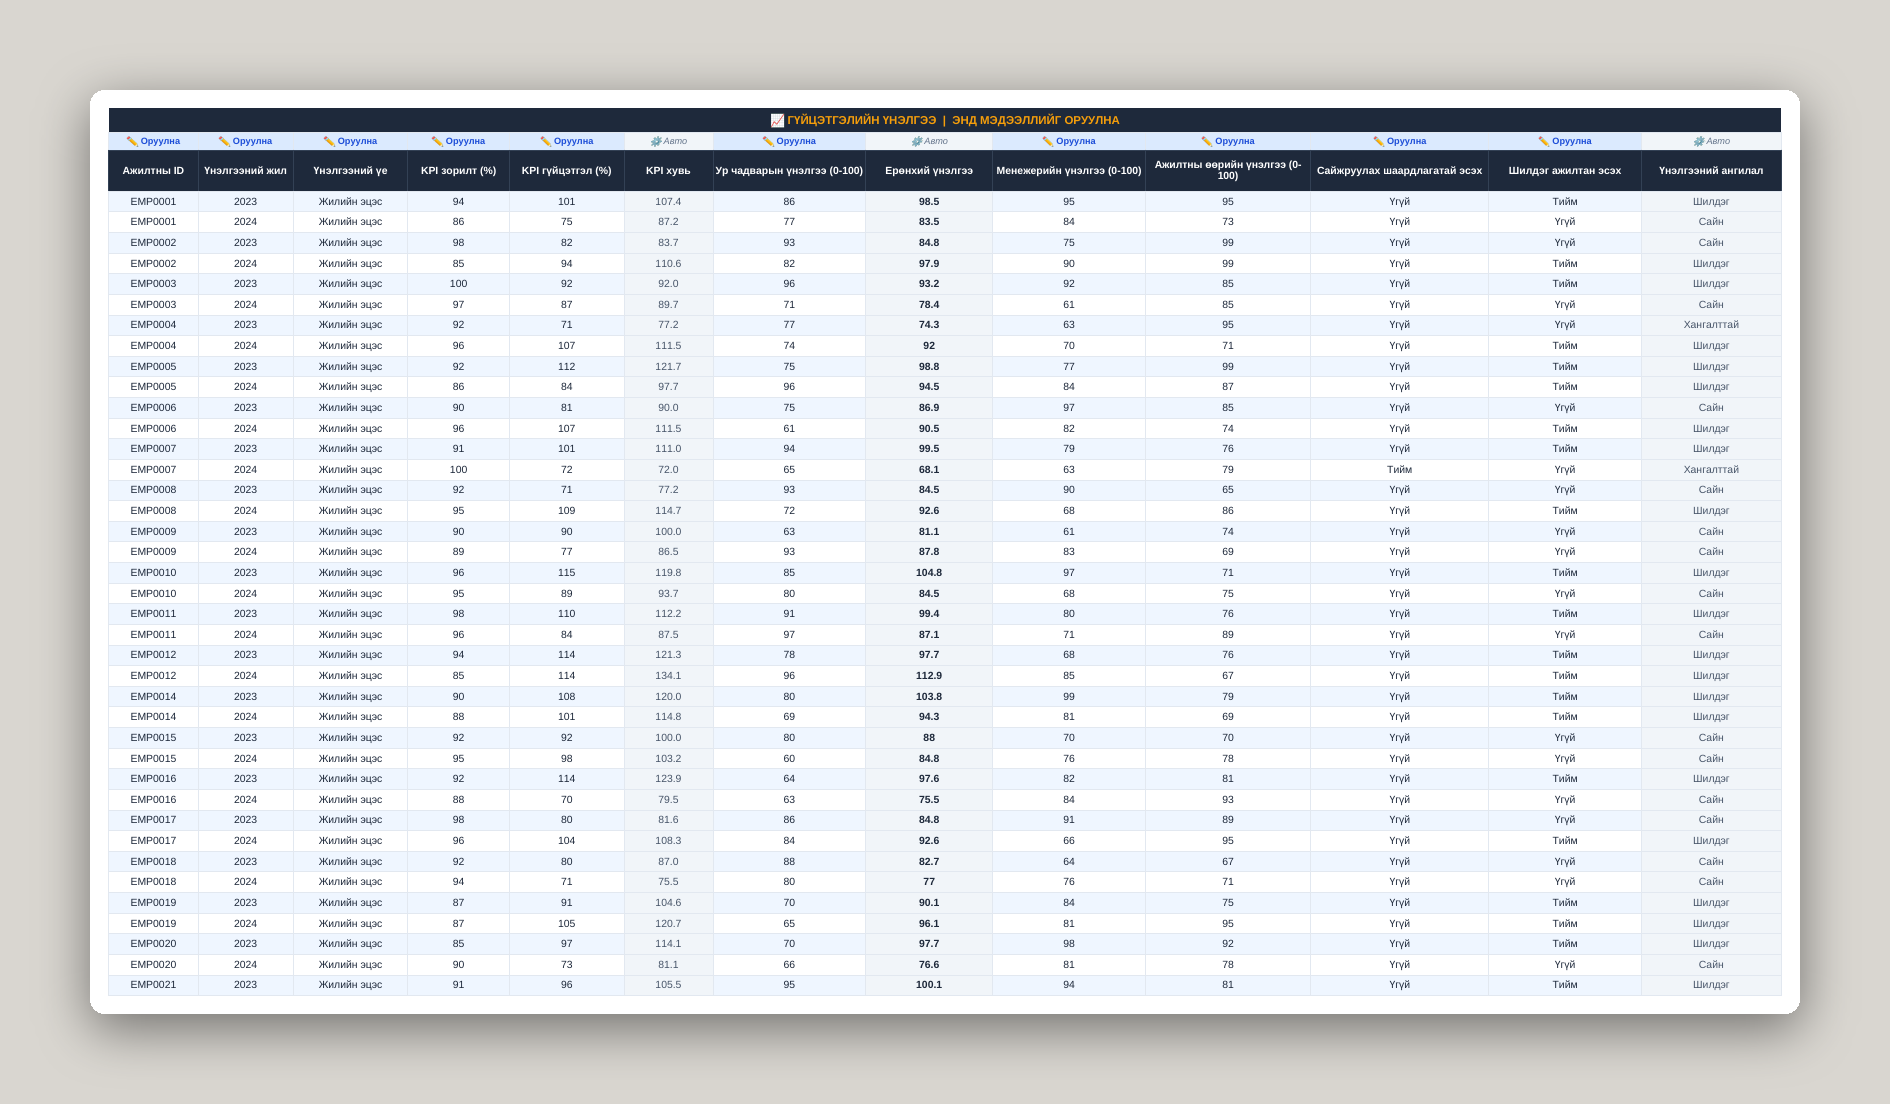Screen dimensions: 1890x1104
Task: Select overall rating cell with value 96.1
Action: [x=929, y=924]
